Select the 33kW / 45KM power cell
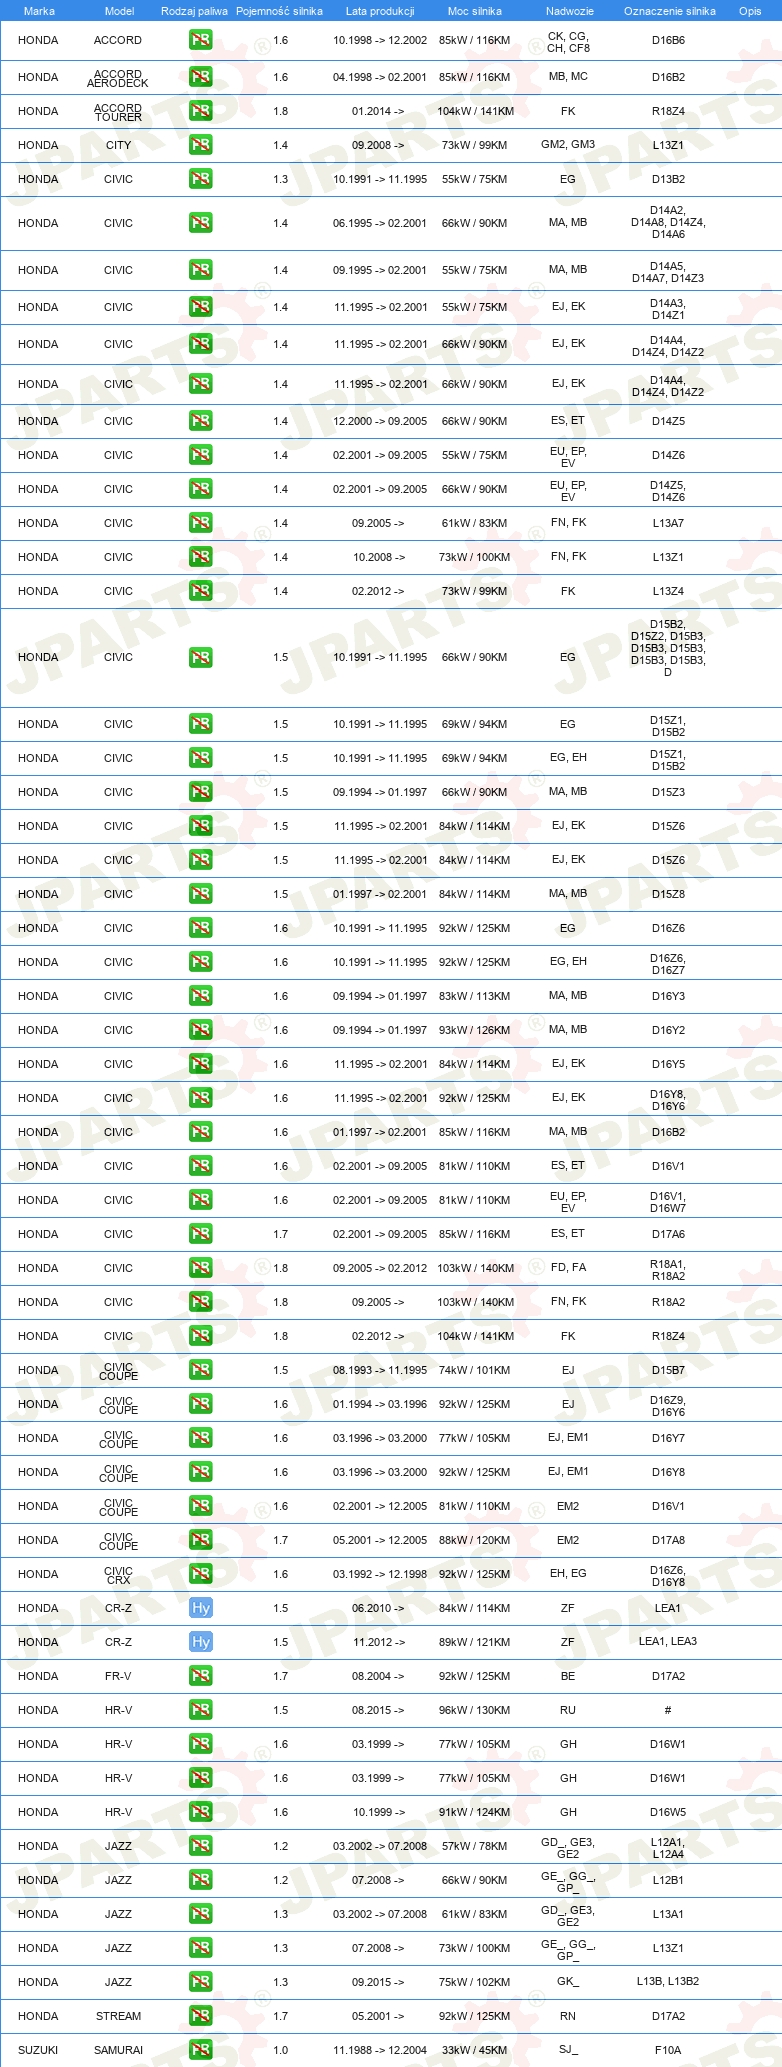Image resolution: width=782 pixels, height=2067 pixels. pyautogui.click(x=474, y=2050)
